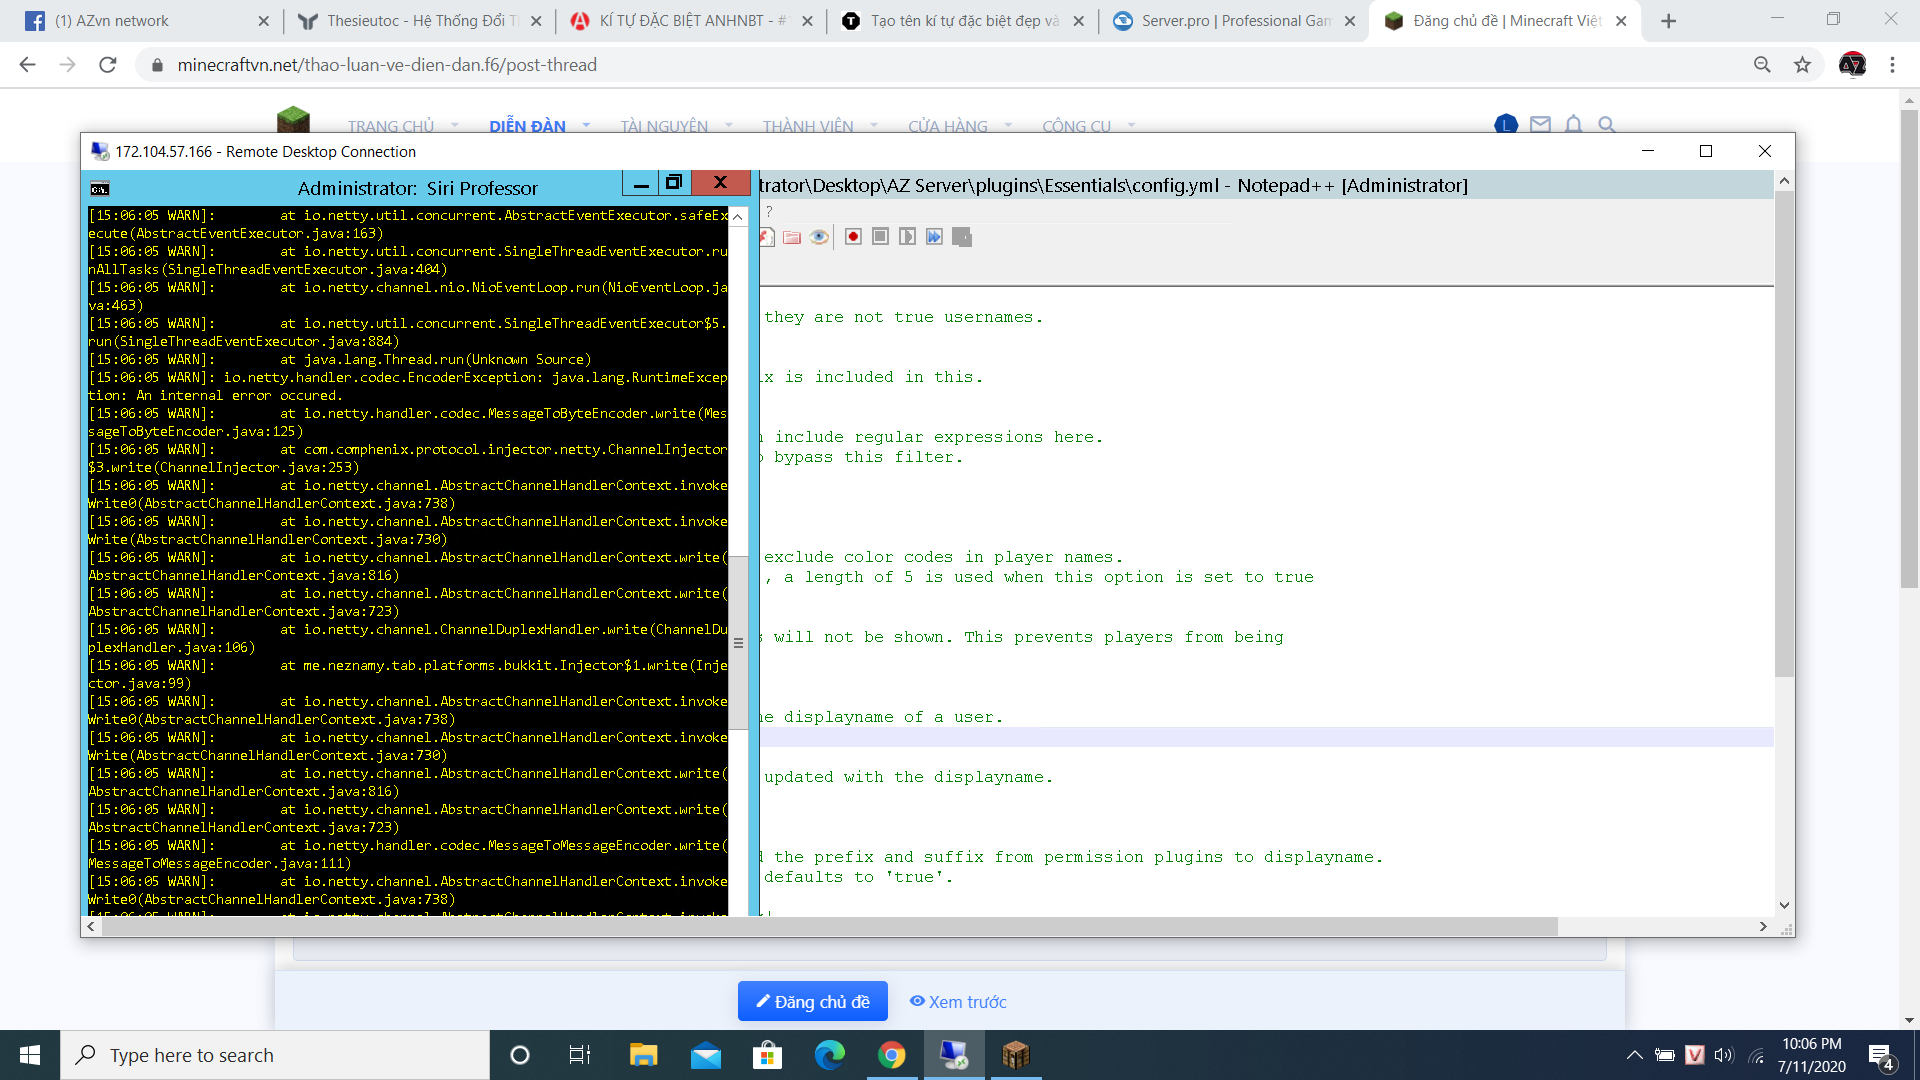Click the macro Playback icon
1920x1080 pixels.
[x=907, y=237]
